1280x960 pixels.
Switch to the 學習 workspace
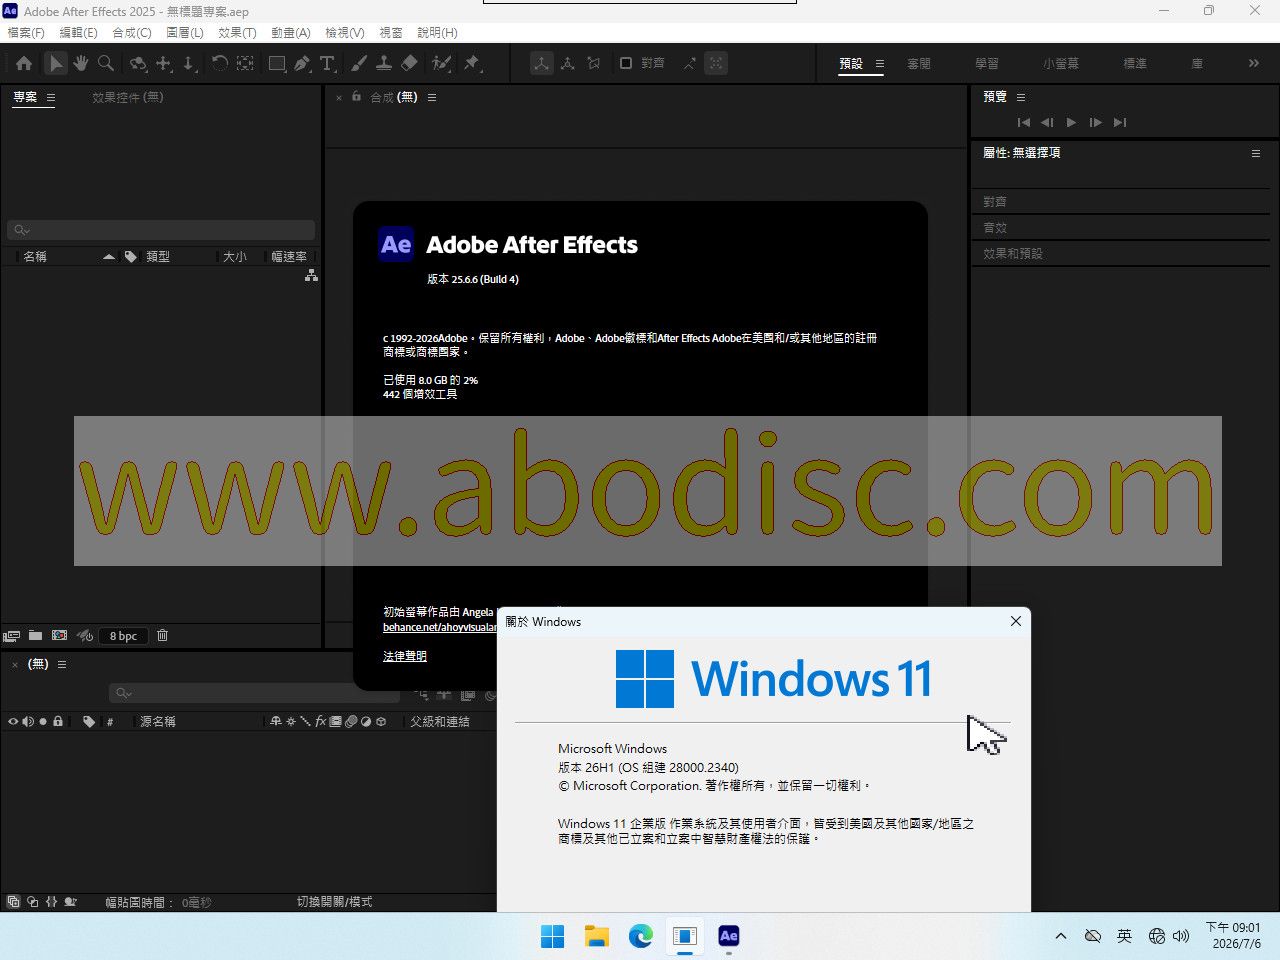(x=986, y=63)
